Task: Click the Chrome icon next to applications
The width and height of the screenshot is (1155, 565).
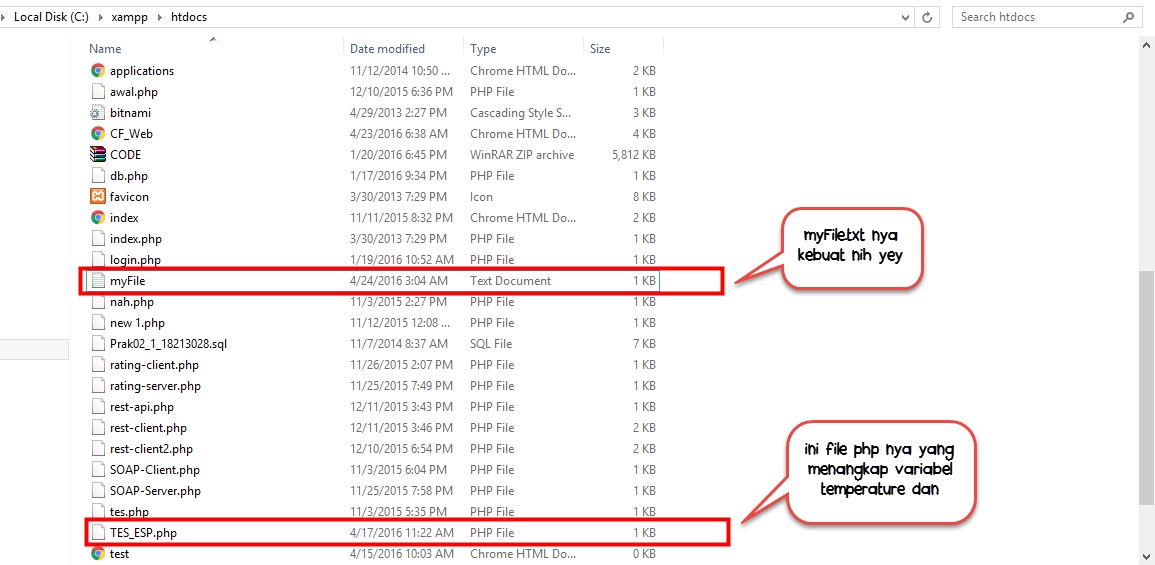Action: (x=98, y=71)
